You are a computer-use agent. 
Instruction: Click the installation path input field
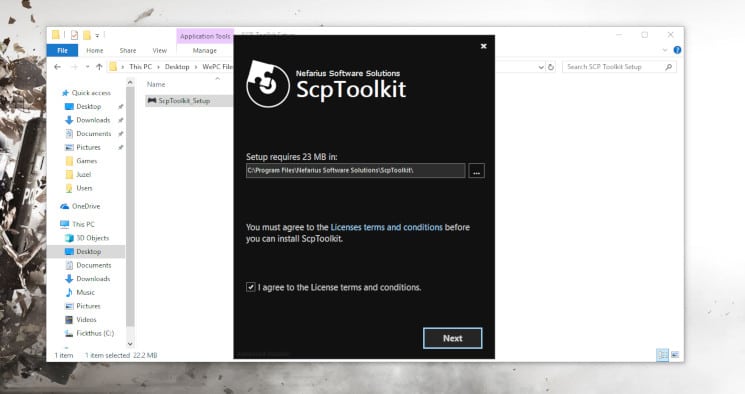[x=355, y=171]
